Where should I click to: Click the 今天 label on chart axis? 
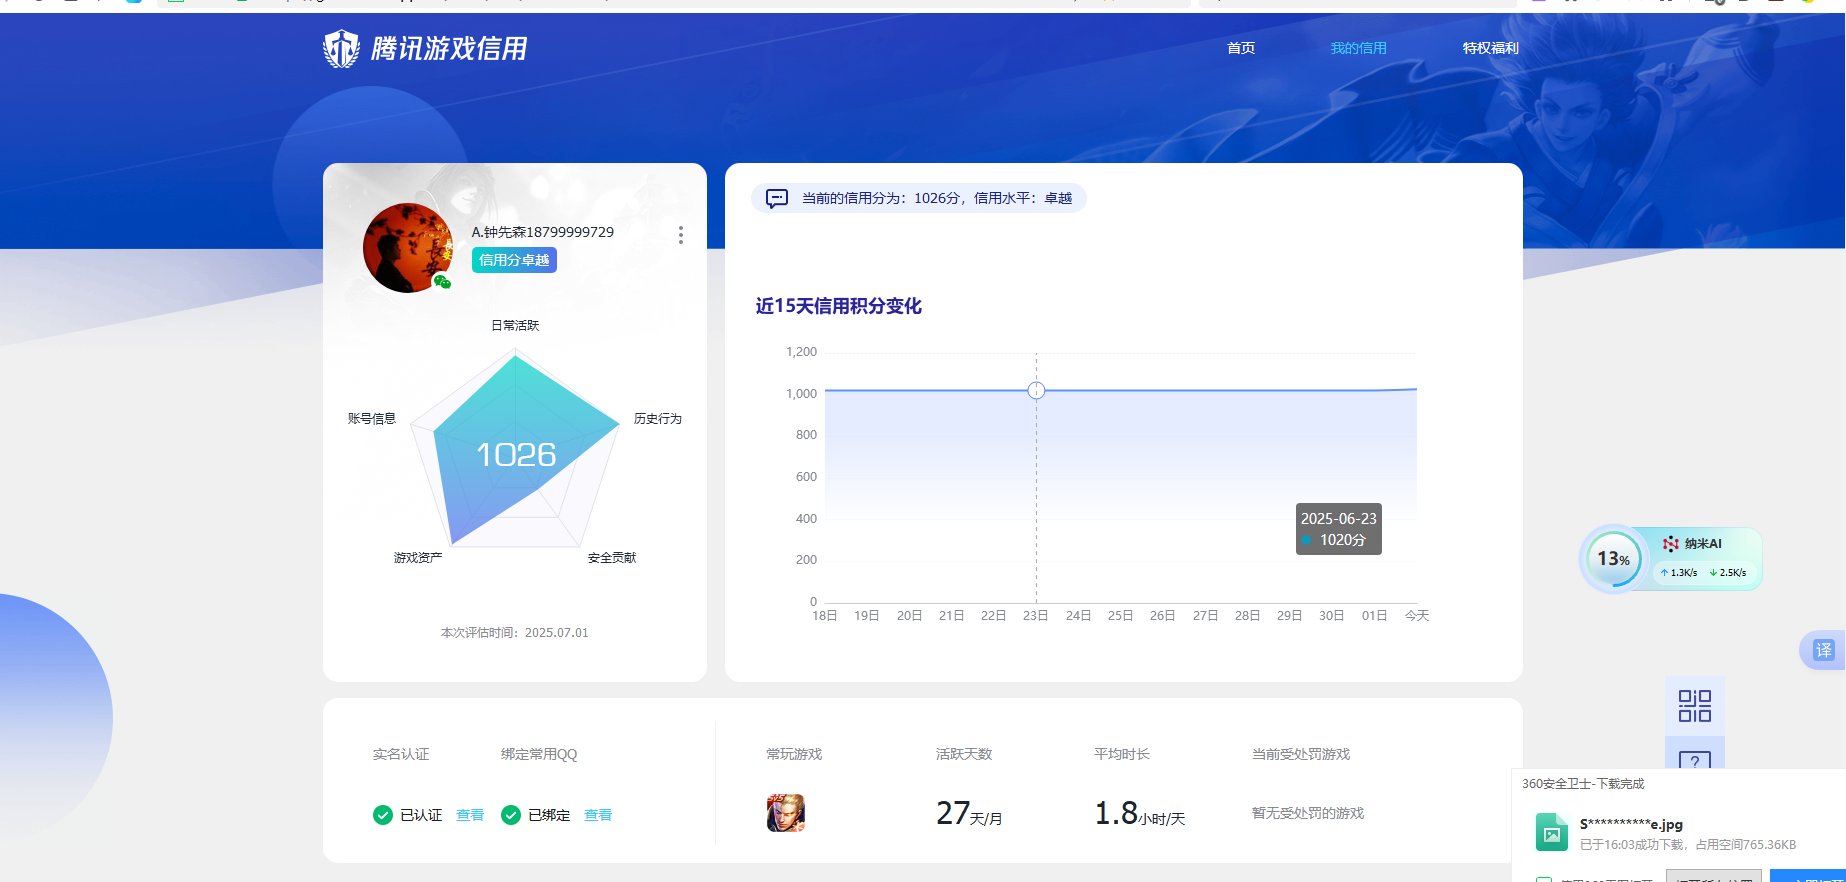click(1417, 615)
